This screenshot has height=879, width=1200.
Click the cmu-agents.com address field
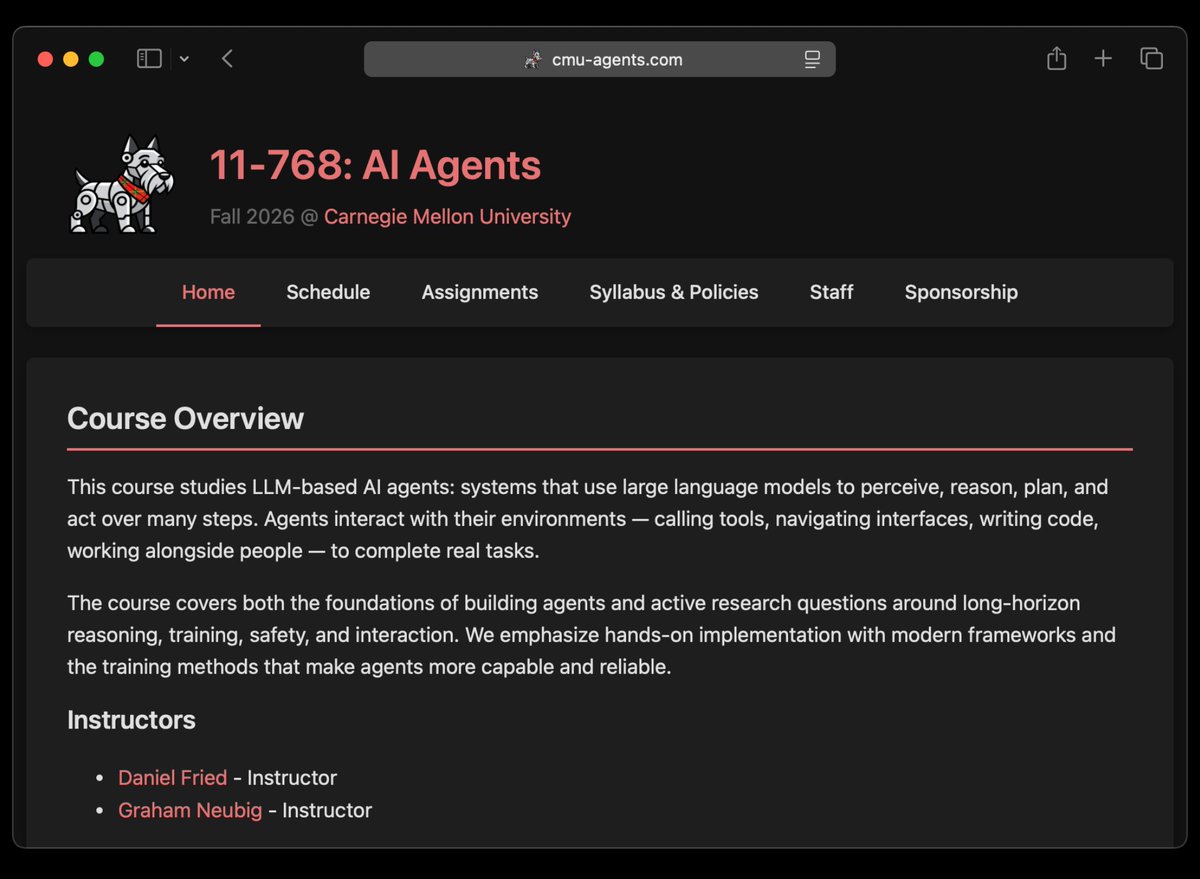(x=600, y=59)
